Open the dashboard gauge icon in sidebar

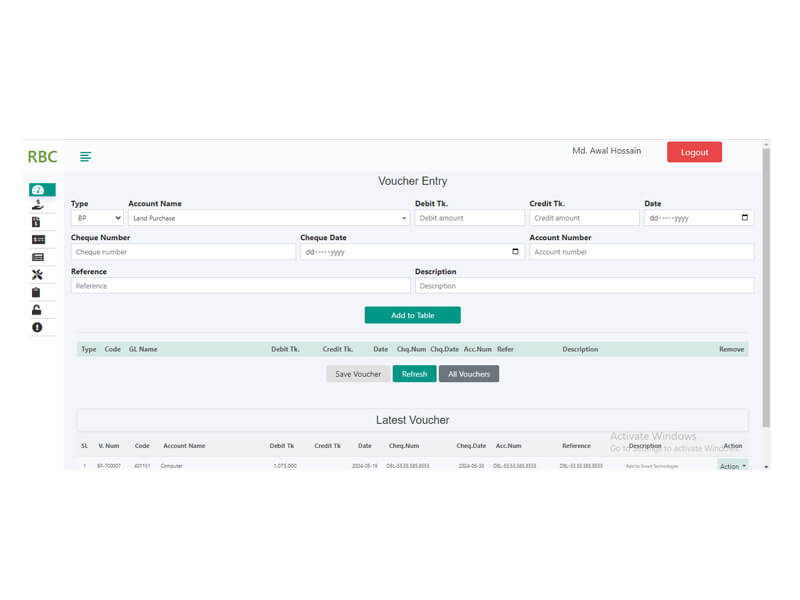38,189
